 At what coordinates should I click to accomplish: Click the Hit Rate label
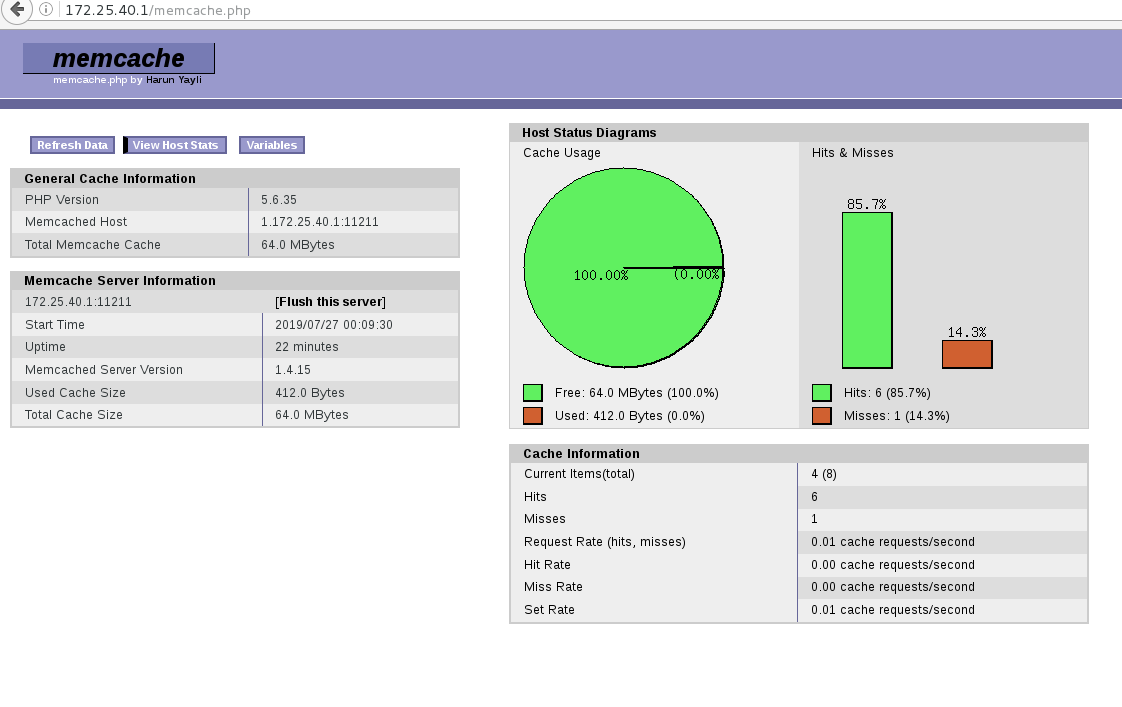point(547,565)
